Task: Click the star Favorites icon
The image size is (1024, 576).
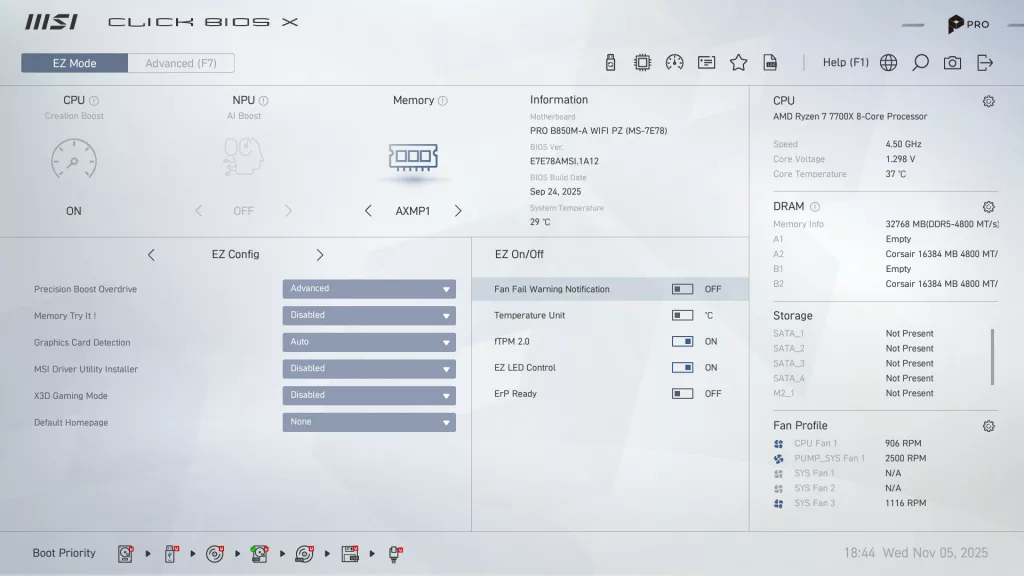Action: [x=738, y=62]
